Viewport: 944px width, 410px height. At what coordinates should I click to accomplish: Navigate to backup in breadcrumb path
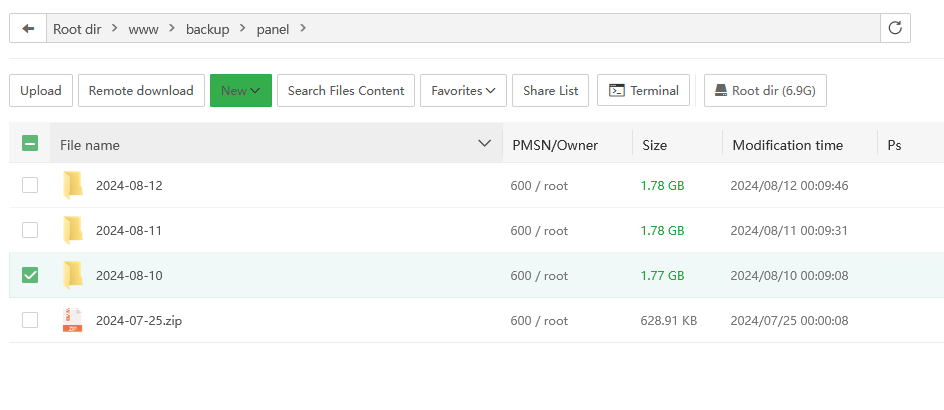pos(207,29)
